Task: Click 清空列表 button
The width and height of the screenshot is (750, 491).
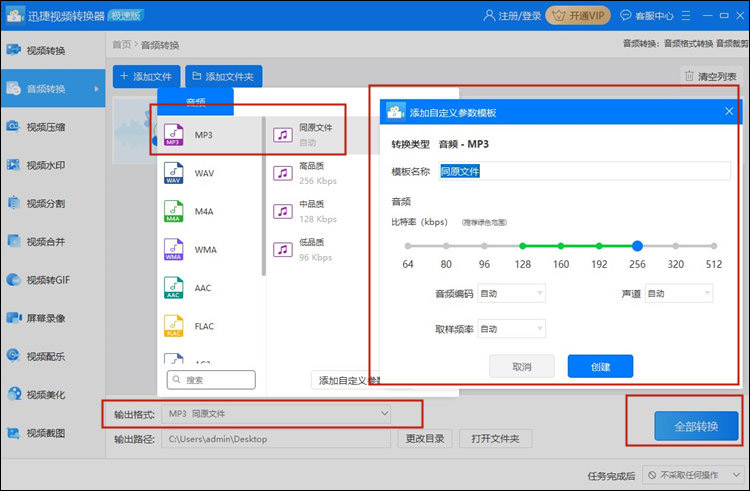Action: coord(711,76)
